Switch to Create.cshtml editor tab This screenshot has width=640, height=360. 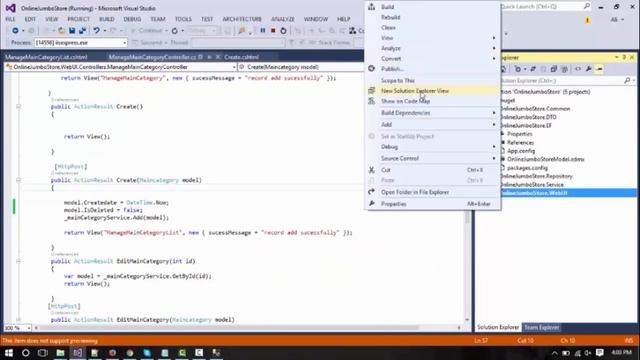tap(241, 57)
